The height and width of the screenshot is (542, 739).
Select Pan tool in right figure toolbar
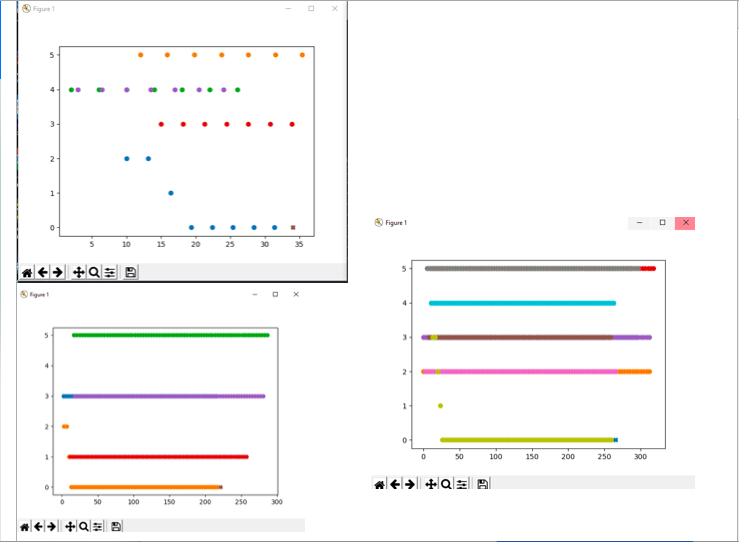[x=431, y=484]
